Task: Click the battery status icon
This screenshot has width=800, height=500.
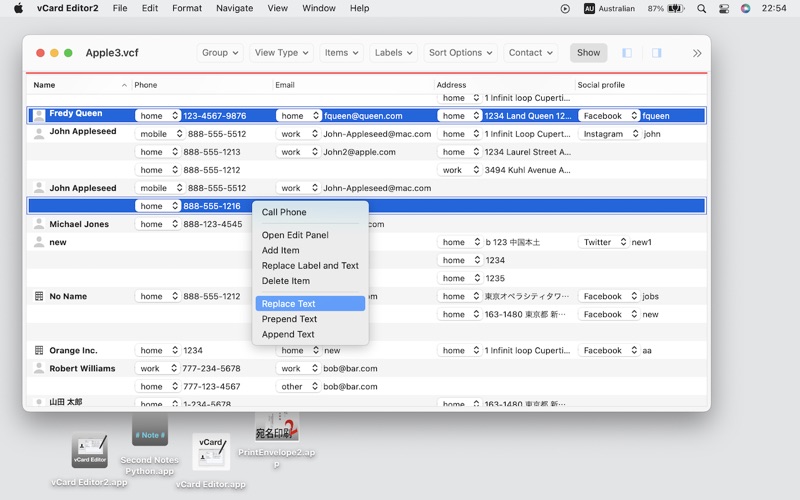Action: 676,9
